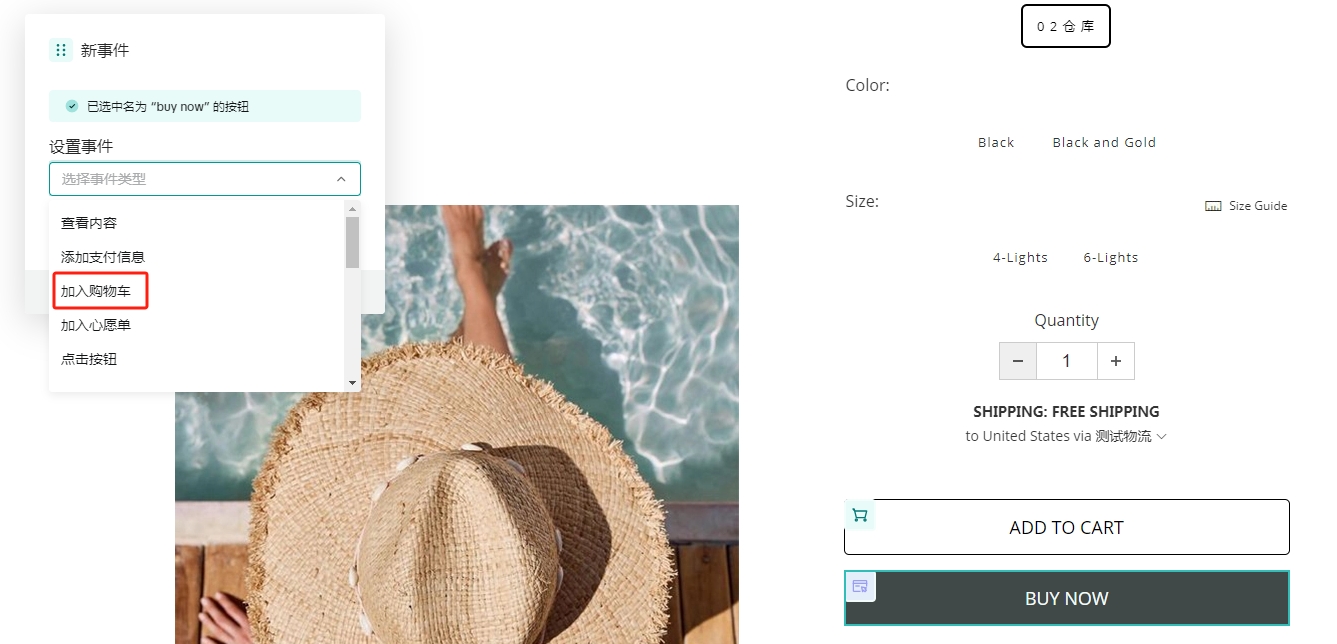
Task: Click the cart event icon on ADD TO CART
Action: (859, 515)
